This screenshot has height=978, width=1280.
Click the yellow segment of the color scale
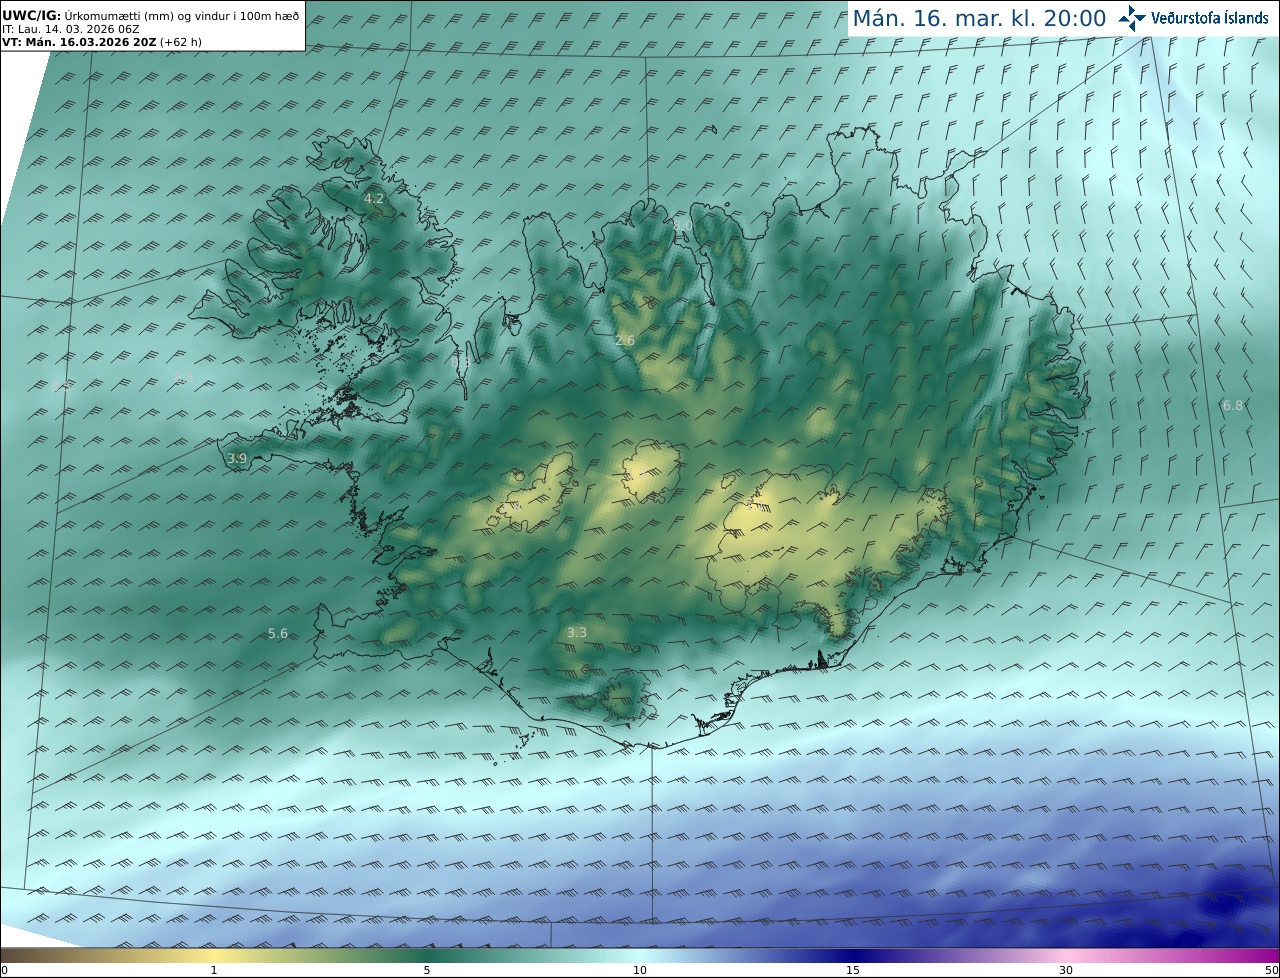tap(214, 955)
